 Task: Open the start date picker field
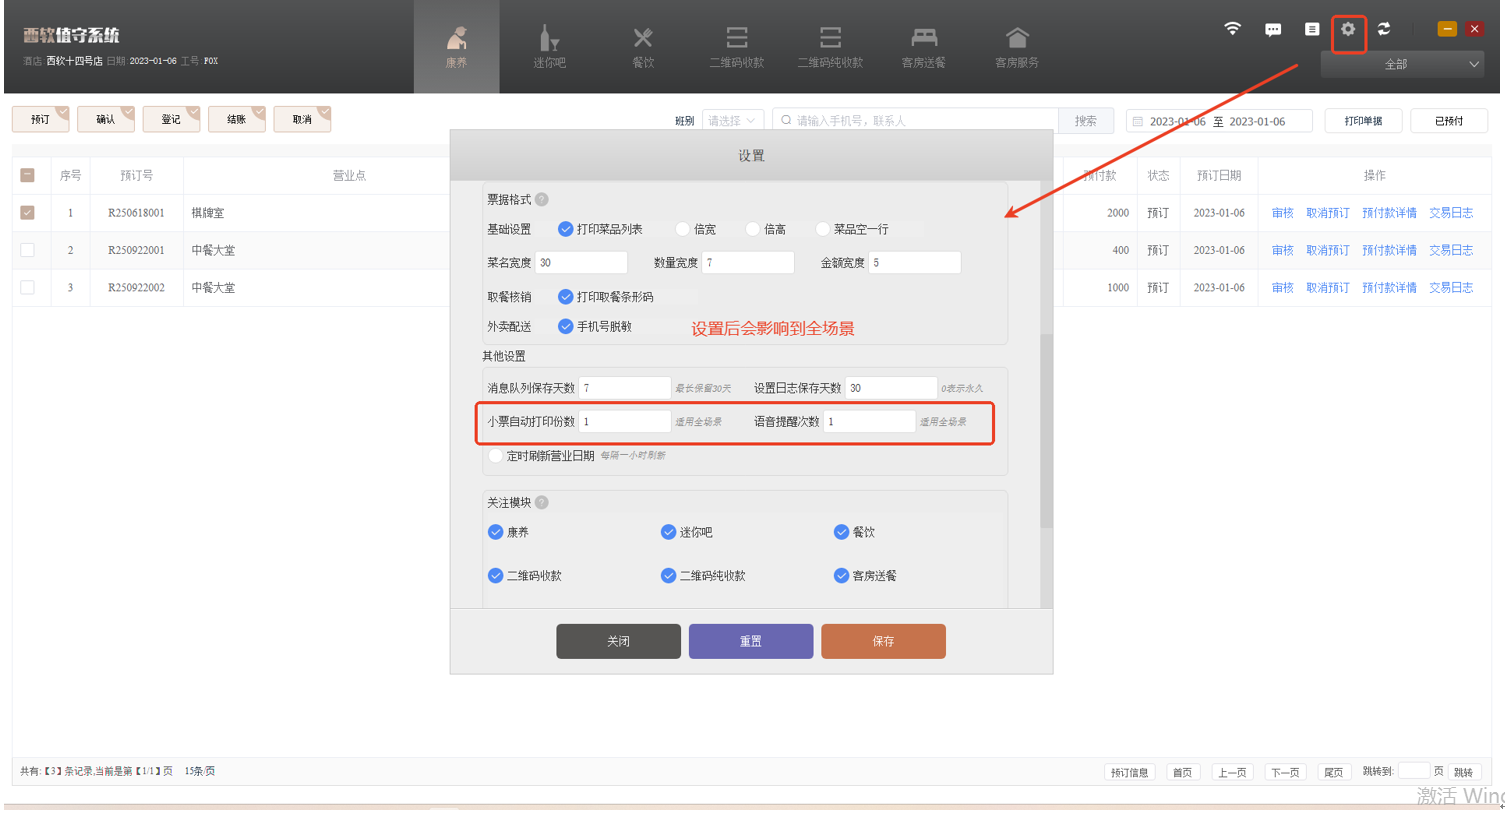coord(1175,122)
